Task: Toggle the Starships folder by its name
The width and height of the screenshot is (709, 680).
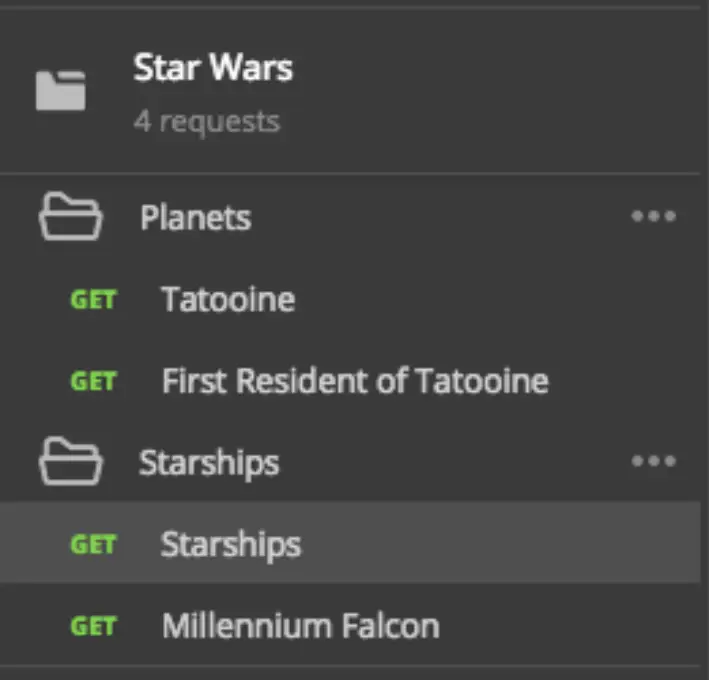Action: 209,462
